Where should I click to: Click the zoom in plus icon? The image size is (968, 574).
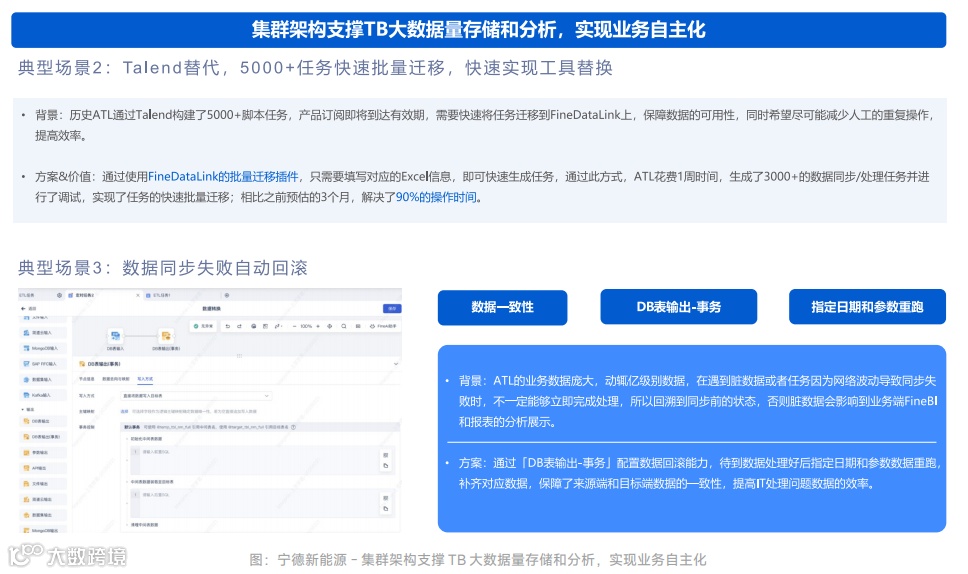tap(318, 326)
